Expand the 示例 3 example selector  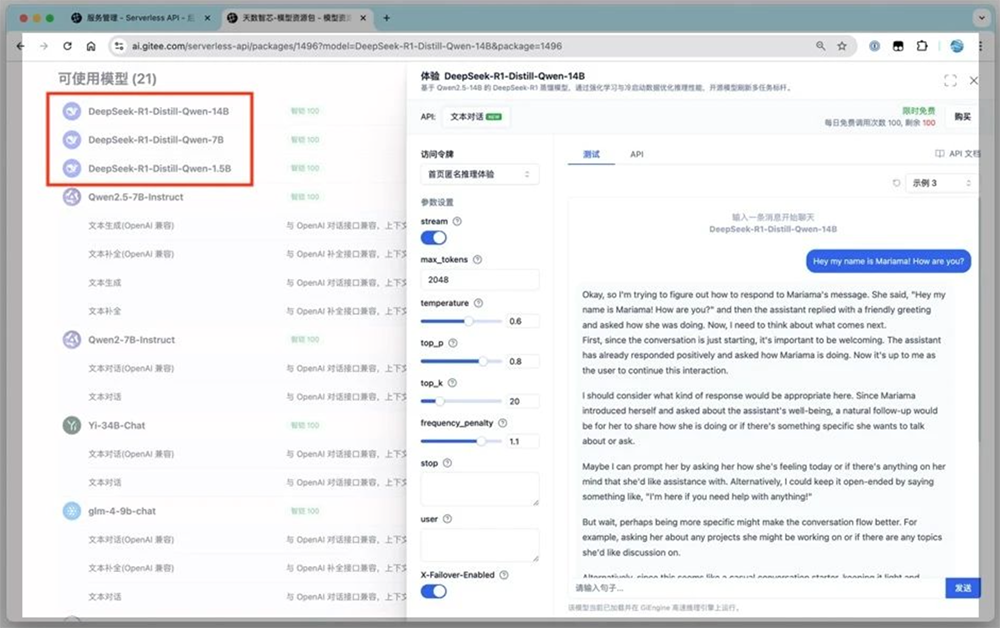(940, 183)
